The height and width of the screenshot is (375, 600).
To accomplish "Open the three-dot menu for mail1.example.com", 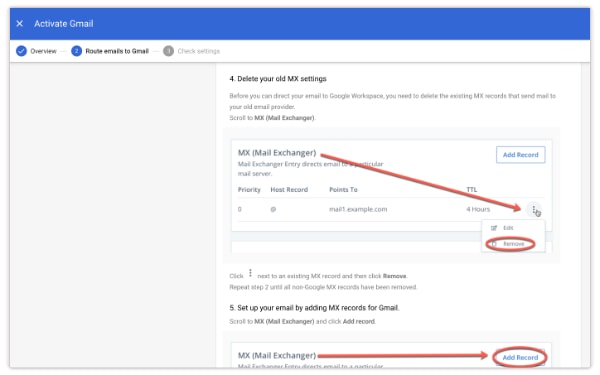I will [534, 209].
